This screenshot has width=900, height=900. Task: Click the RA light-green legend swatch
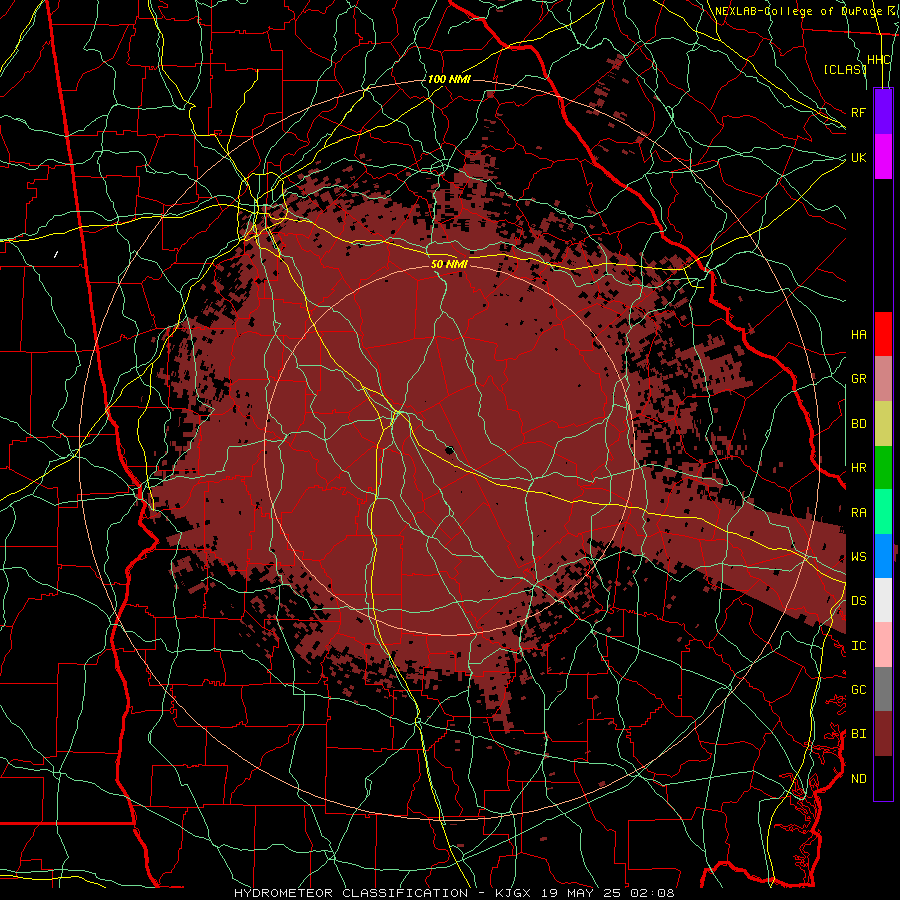coord(883,512)
